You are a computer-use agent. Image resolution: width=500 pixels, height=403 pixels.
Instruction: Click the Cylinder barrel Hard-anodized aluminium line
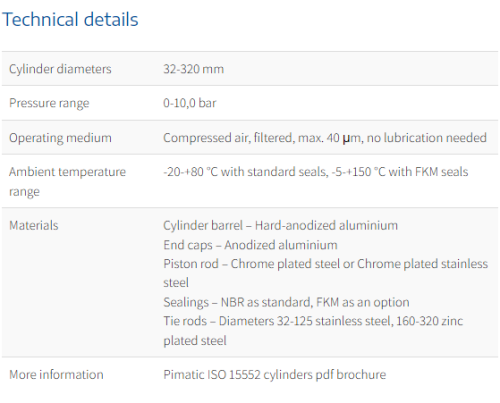click(280, 225)
